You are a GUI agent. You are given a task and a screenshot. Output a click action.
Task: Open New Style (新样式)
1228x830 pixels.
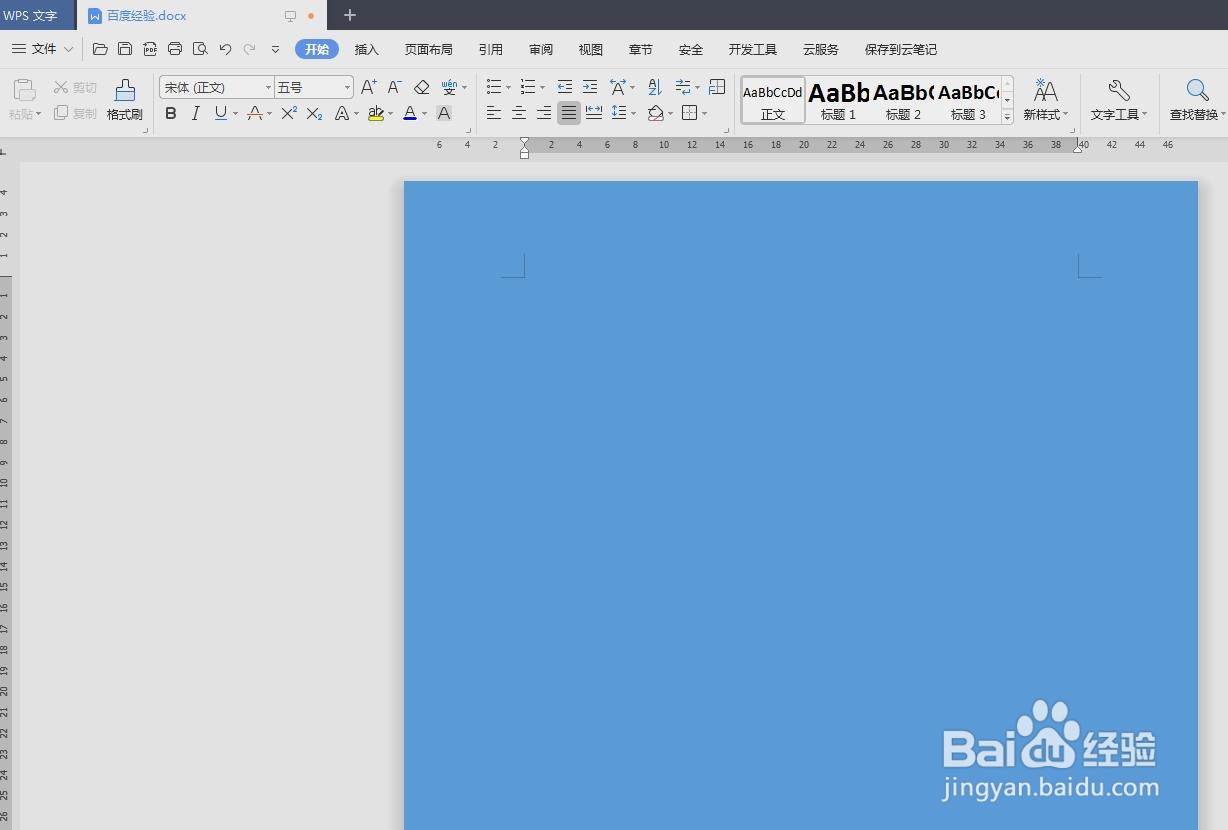[x=1046, y=100]
